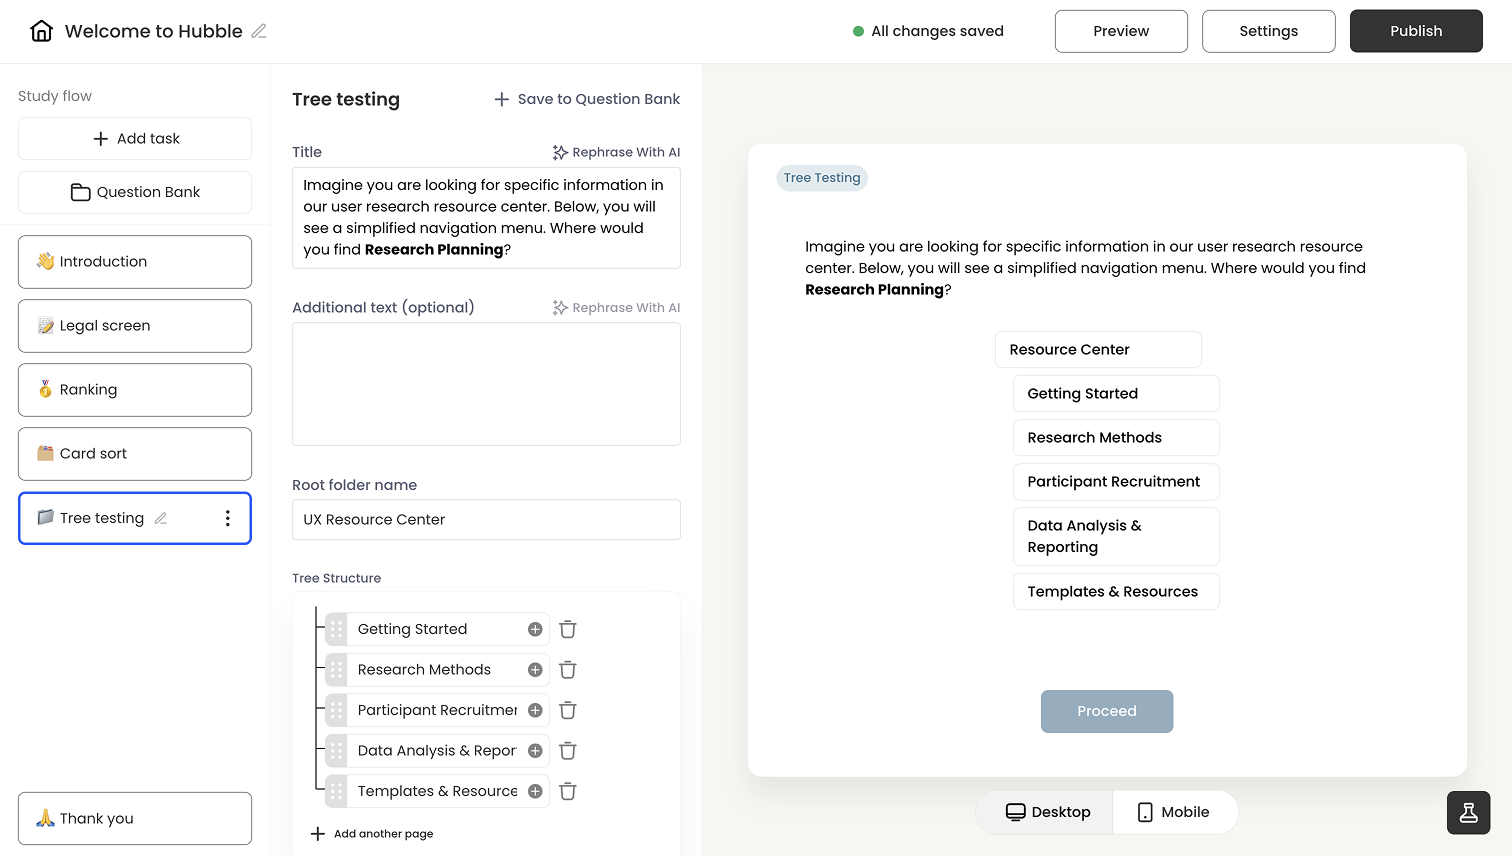Switch preview to Mobile view
1512x856 pixels.
click(x=1175, y=812)
